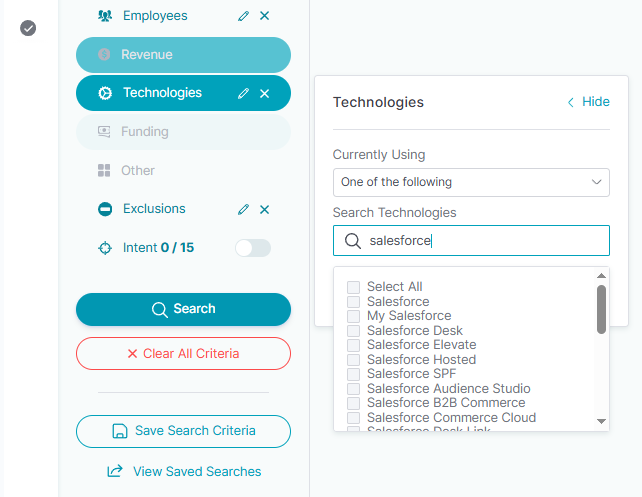Click the Technologies pencil edit icon
This screenshot has width=642, height=497.
point(243,93)
